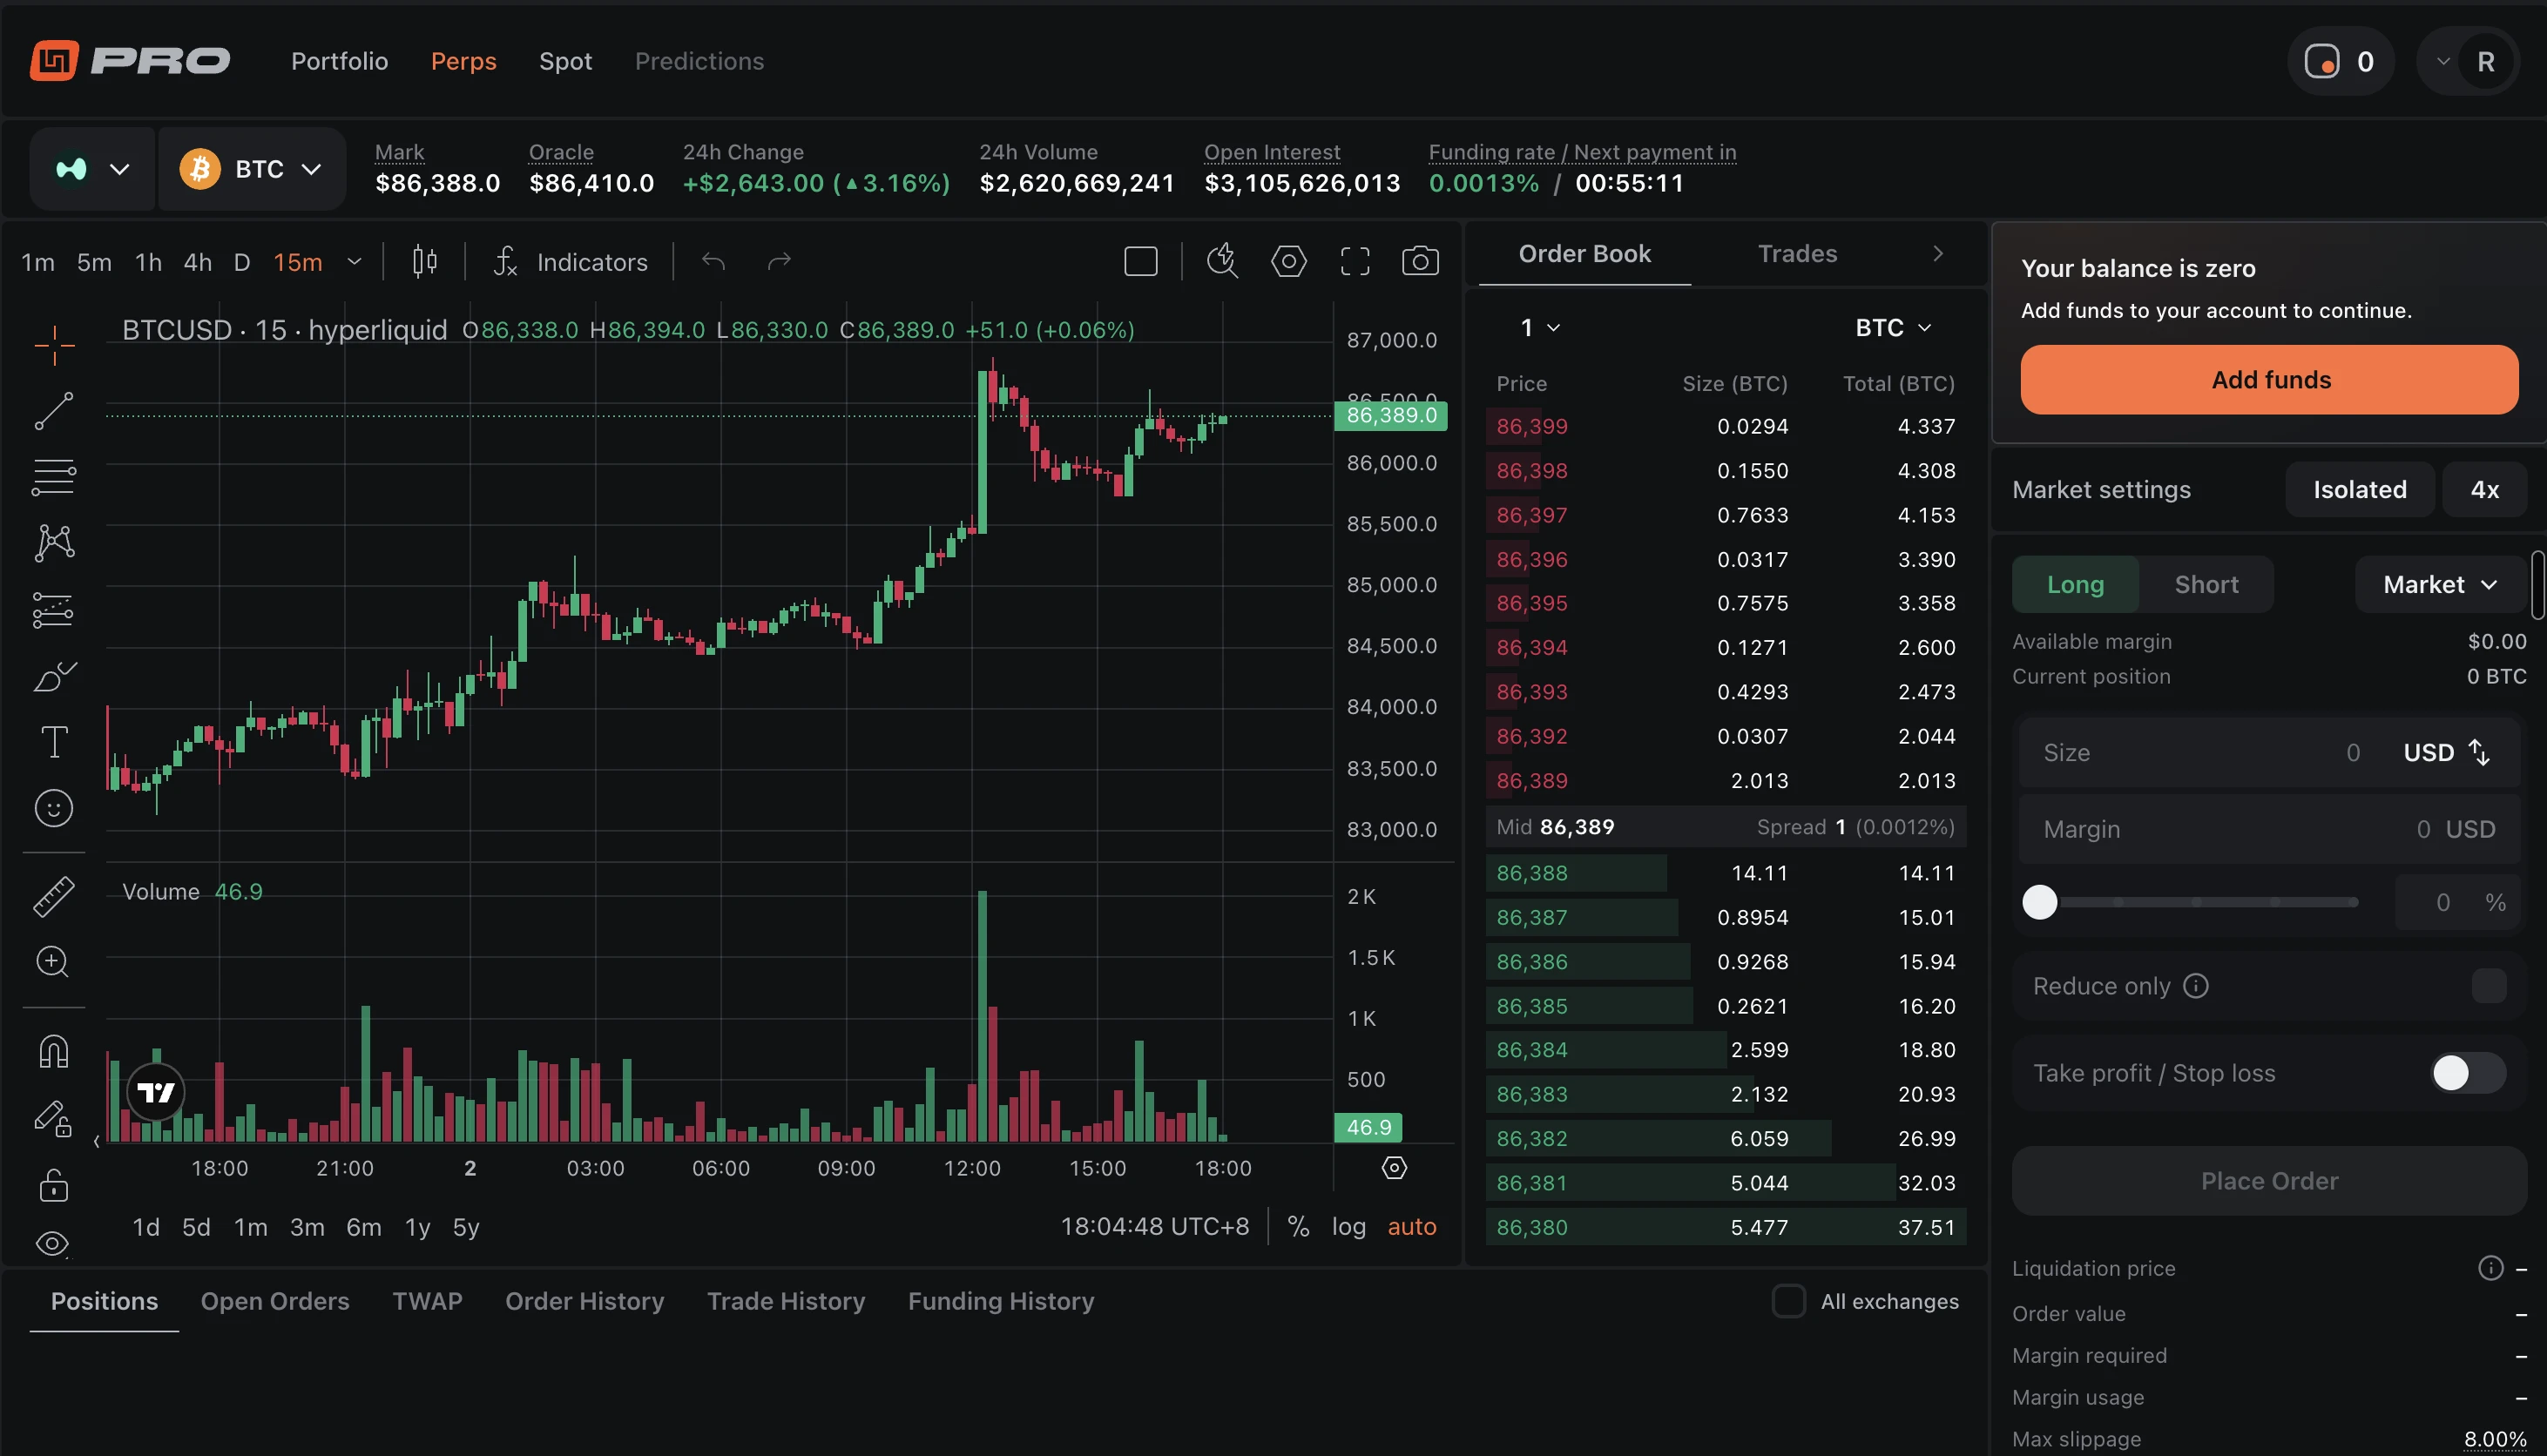Toggle magnet mode on chart
2547x1456 pixels.
pos(54,1051)
